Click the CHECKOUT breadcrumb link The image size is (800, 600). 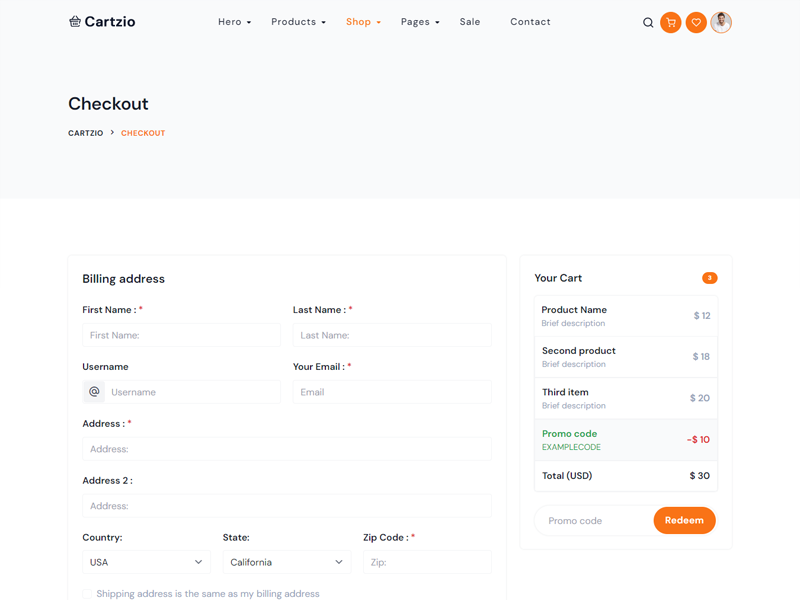[143, 133]
